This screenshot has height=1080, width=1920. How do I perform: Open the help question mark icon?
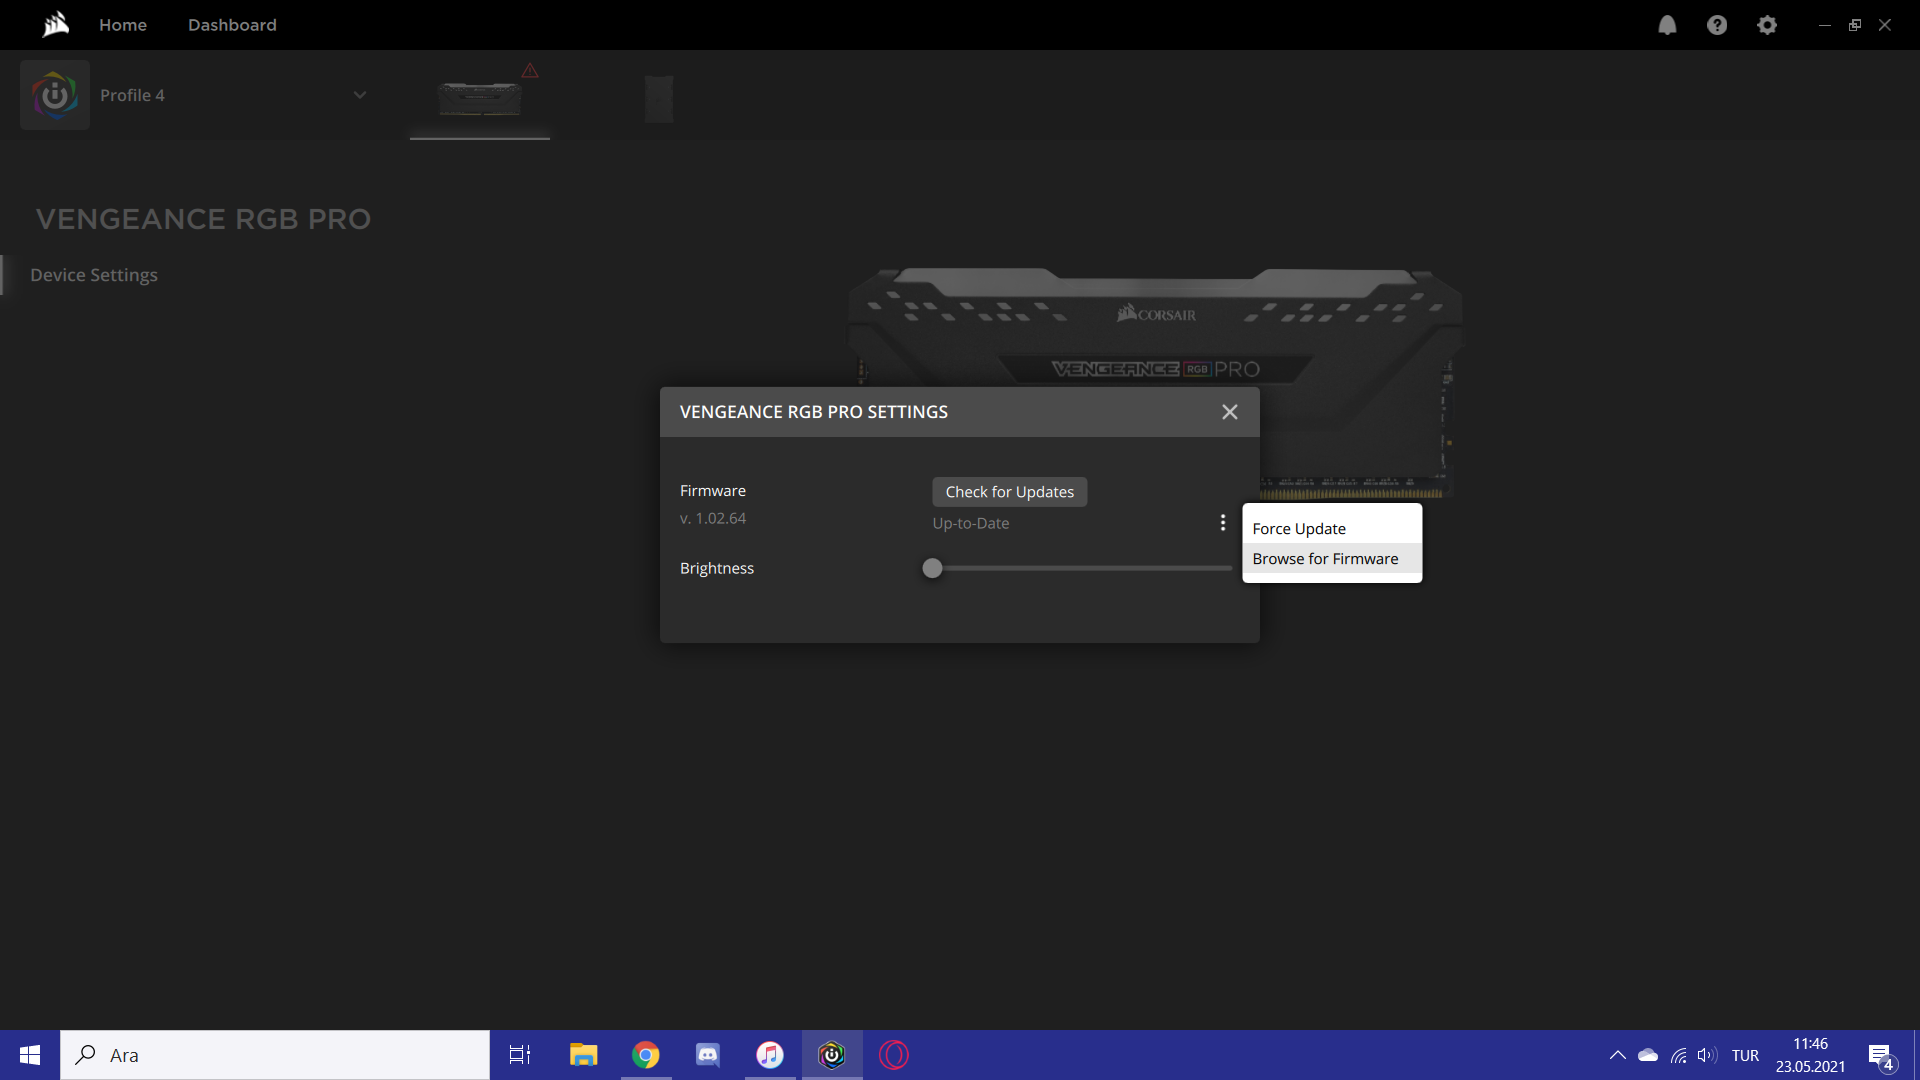pos(1717,25)
